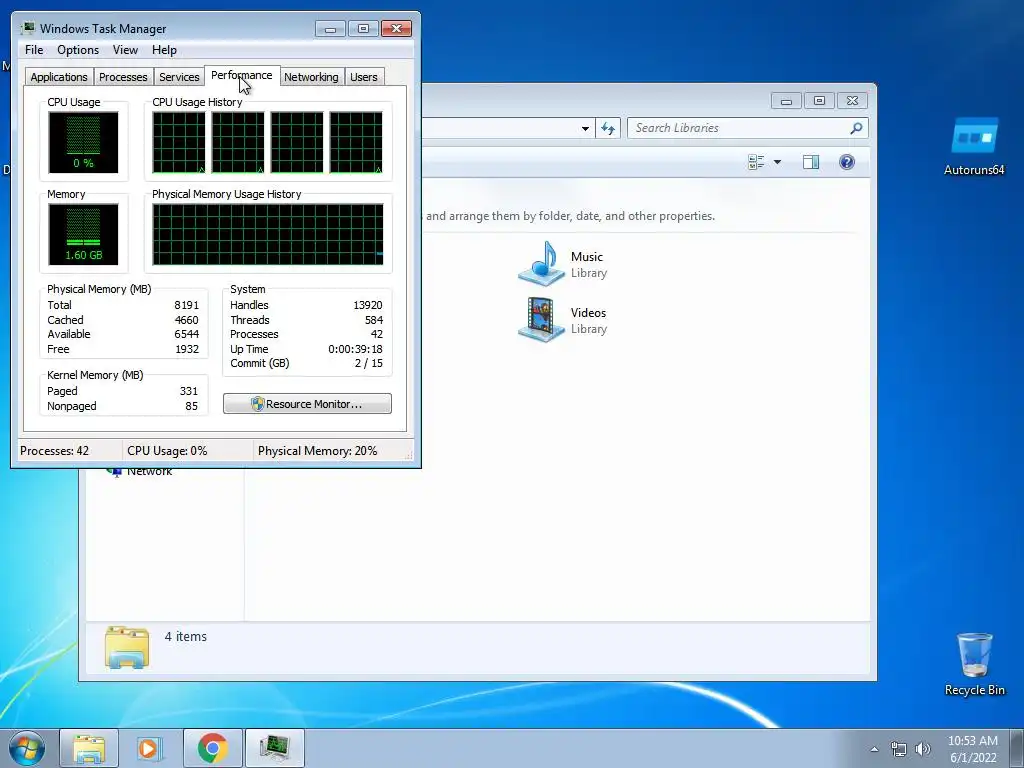Click the Total physical memory value 8191
This screenshot has width=1024, height=768.
[x=186, y=305]
